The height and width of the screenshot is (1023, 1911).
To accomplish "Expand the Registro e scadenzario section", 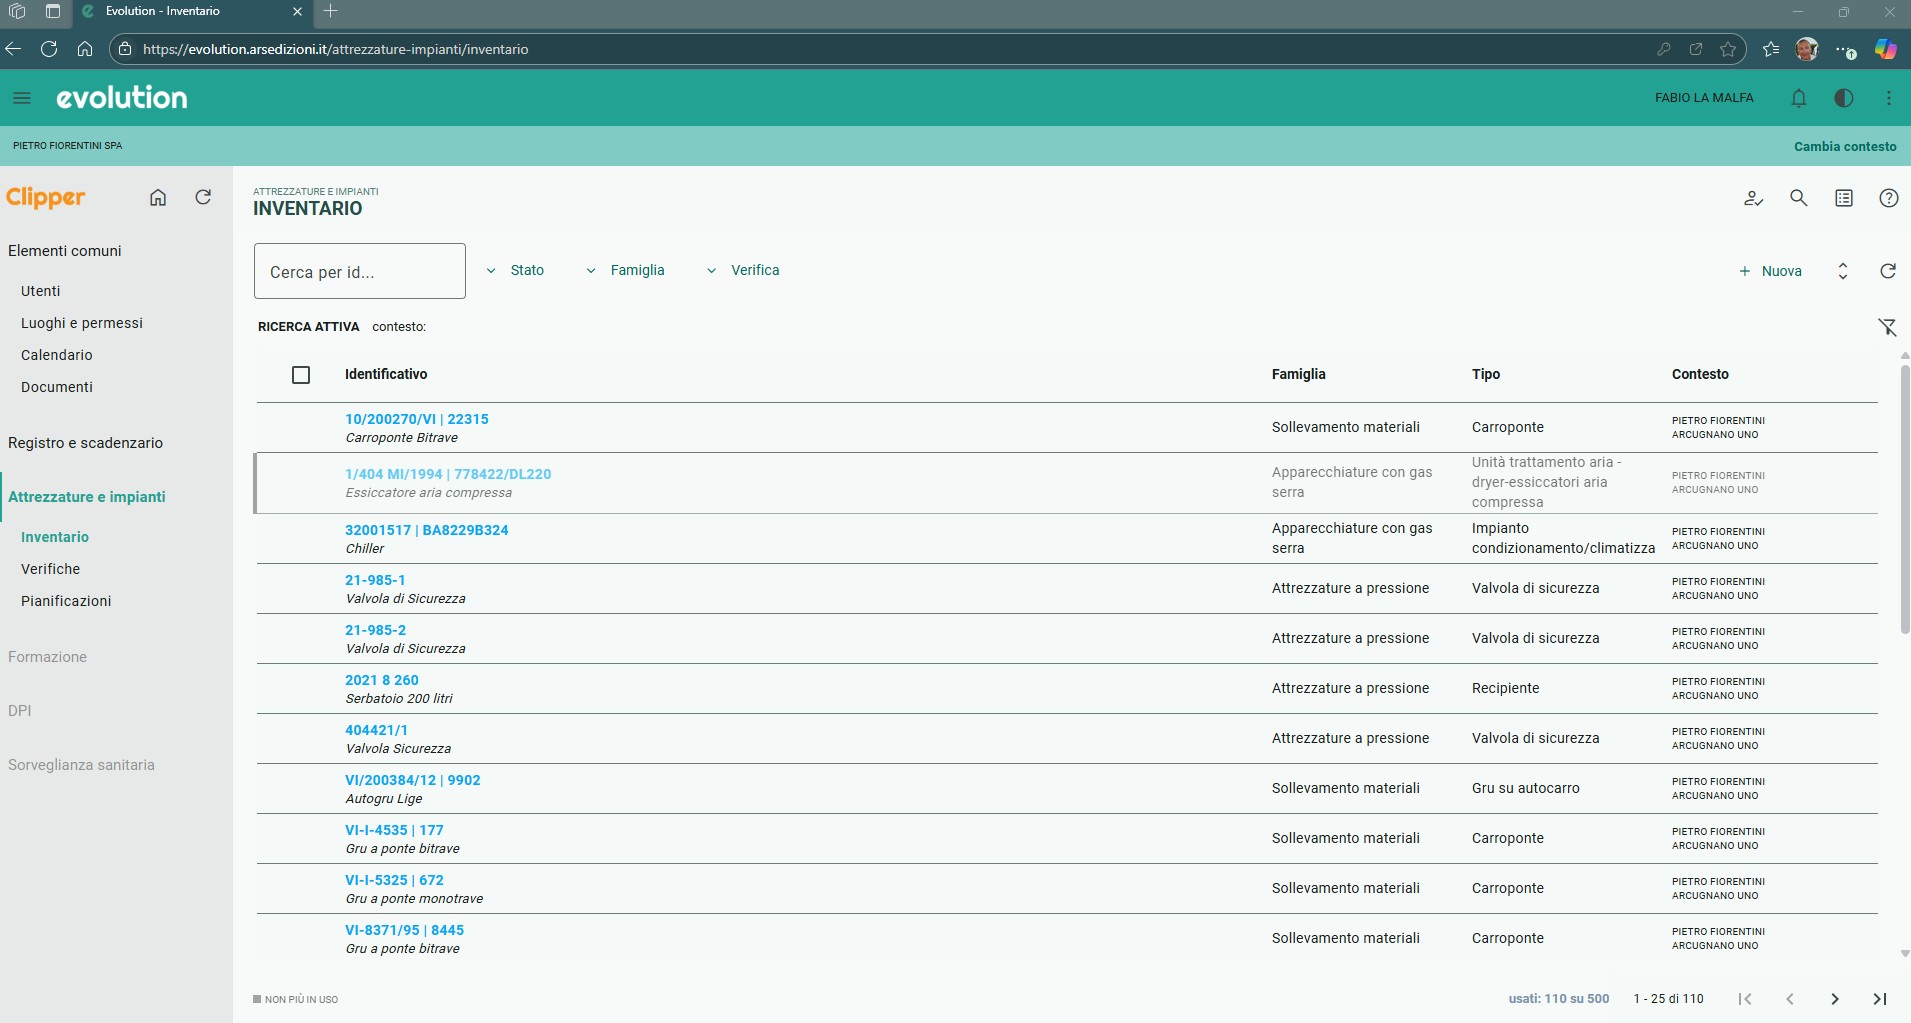I will [86, 443].
